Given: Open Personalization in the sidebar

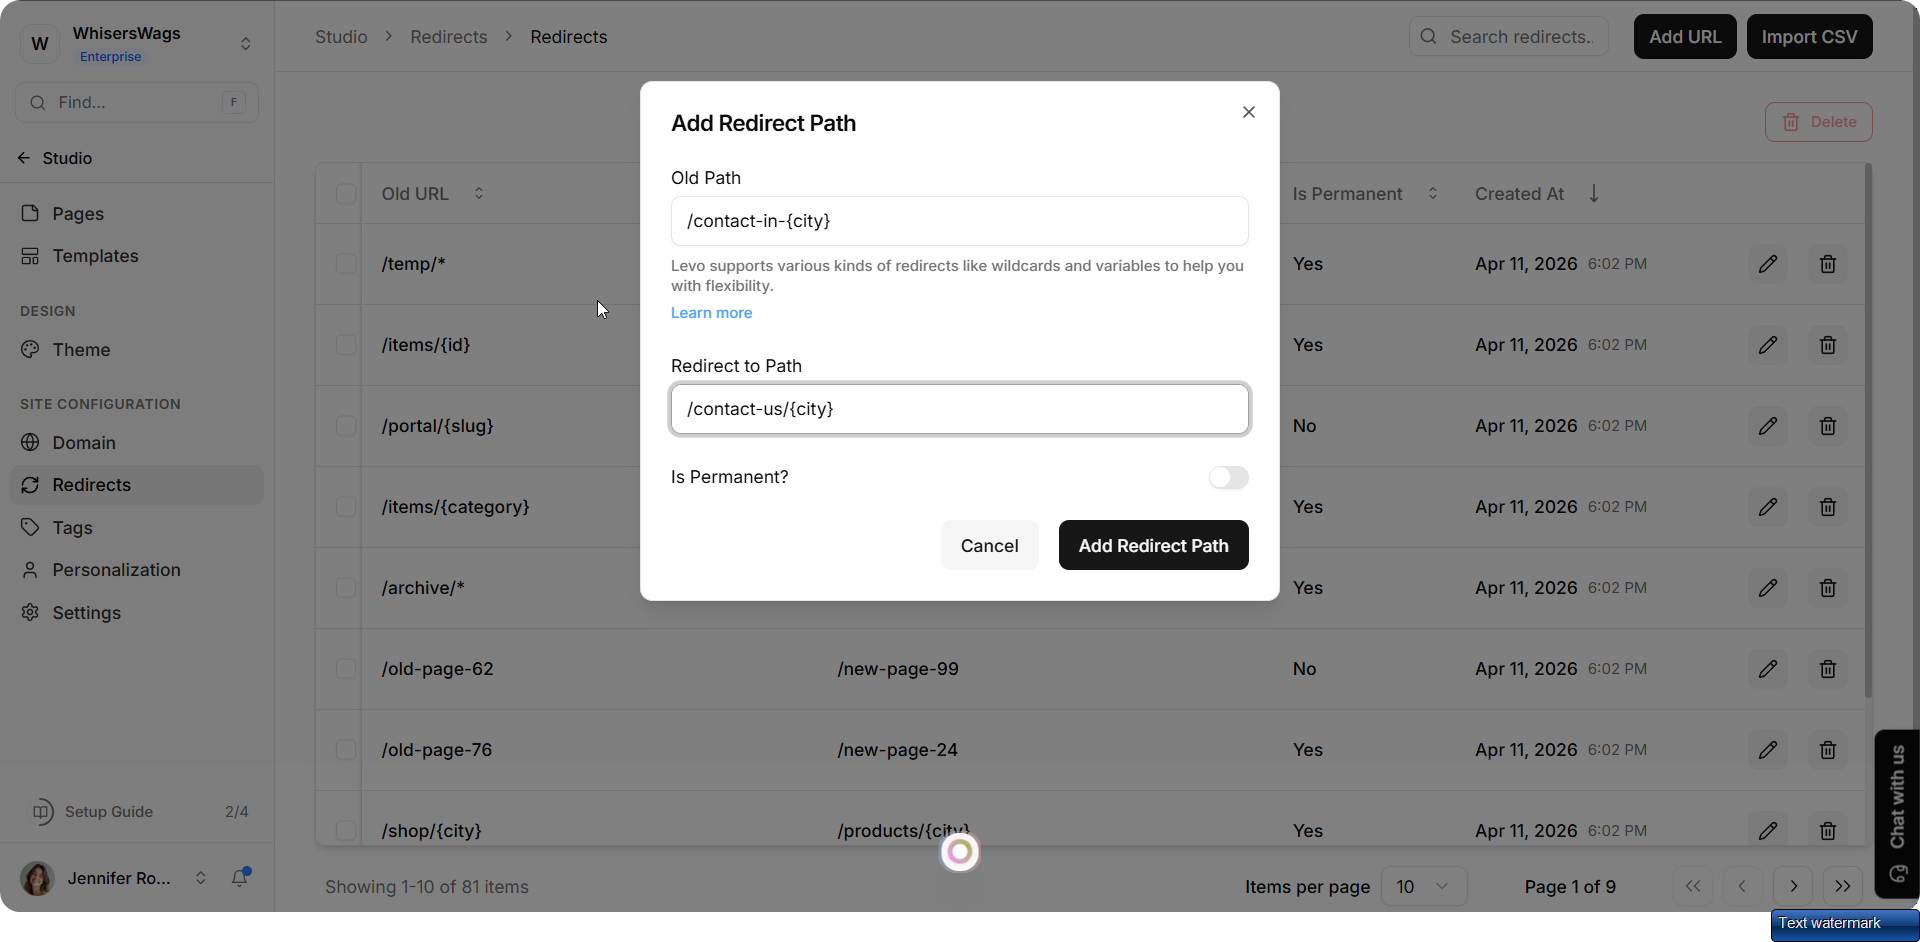Looking at the screenshot, I should (x=116, y=570).
